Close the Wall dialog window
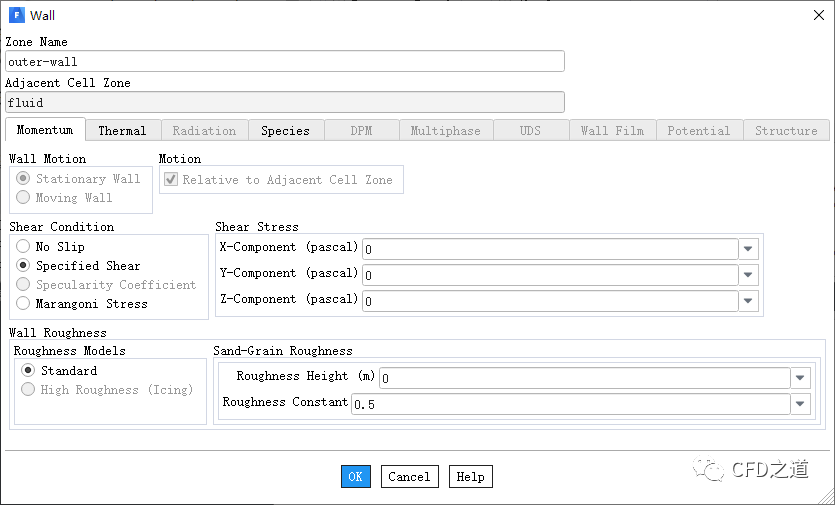 [818, 15]
